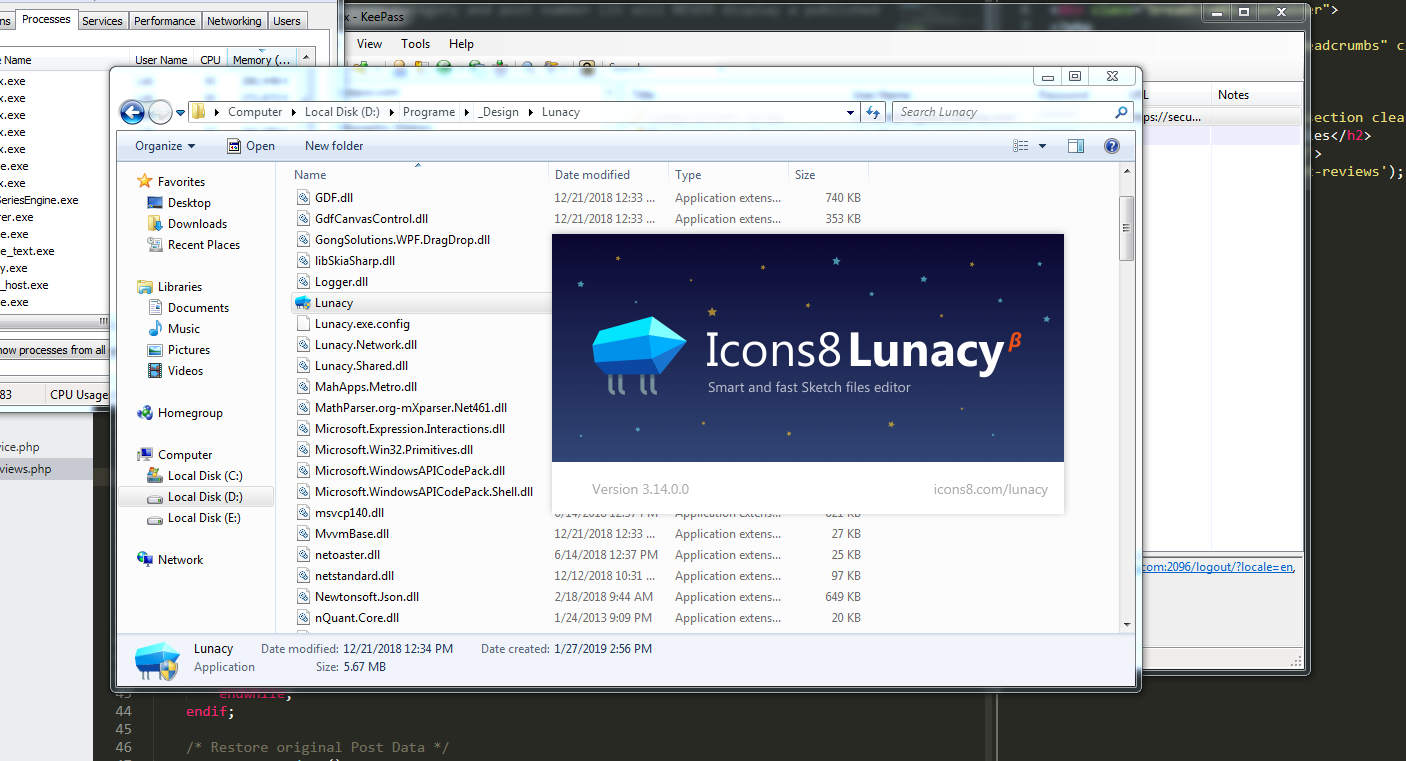The height and width of the screenshot is (761, 1406).
Task: Open Documents library
Action: pos(198,308)
